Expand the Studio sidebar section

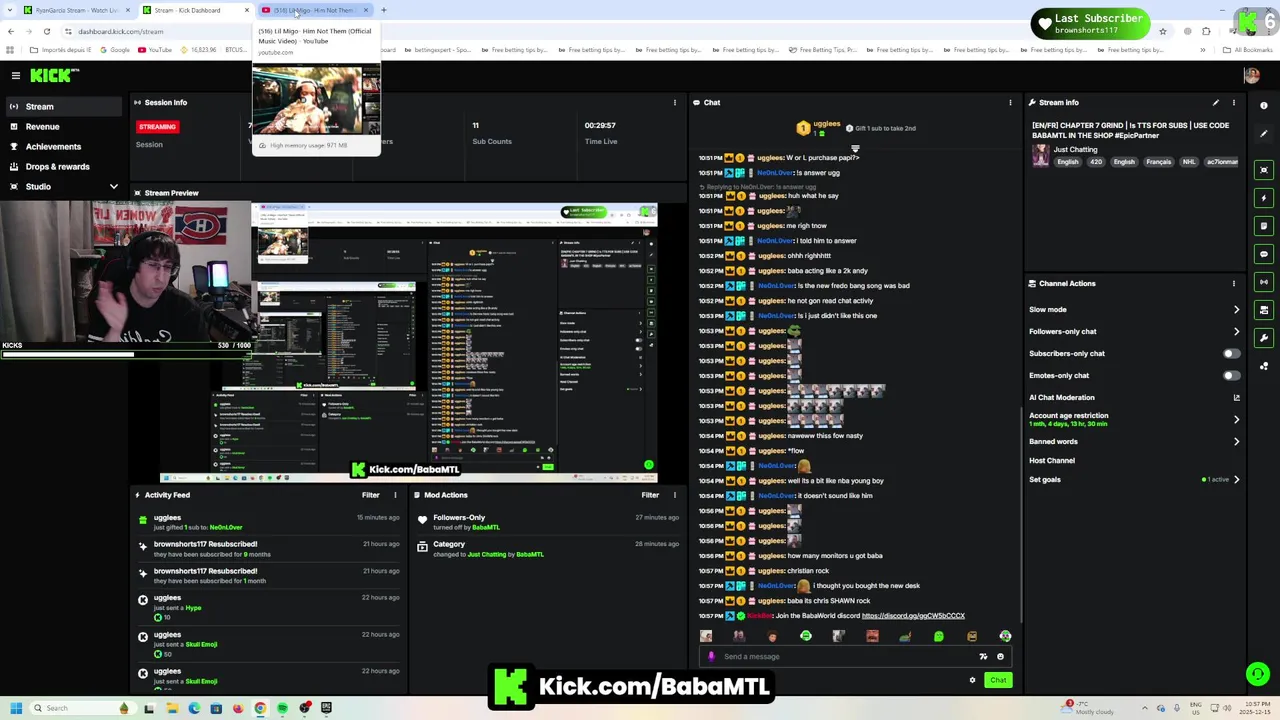[62, 186]
